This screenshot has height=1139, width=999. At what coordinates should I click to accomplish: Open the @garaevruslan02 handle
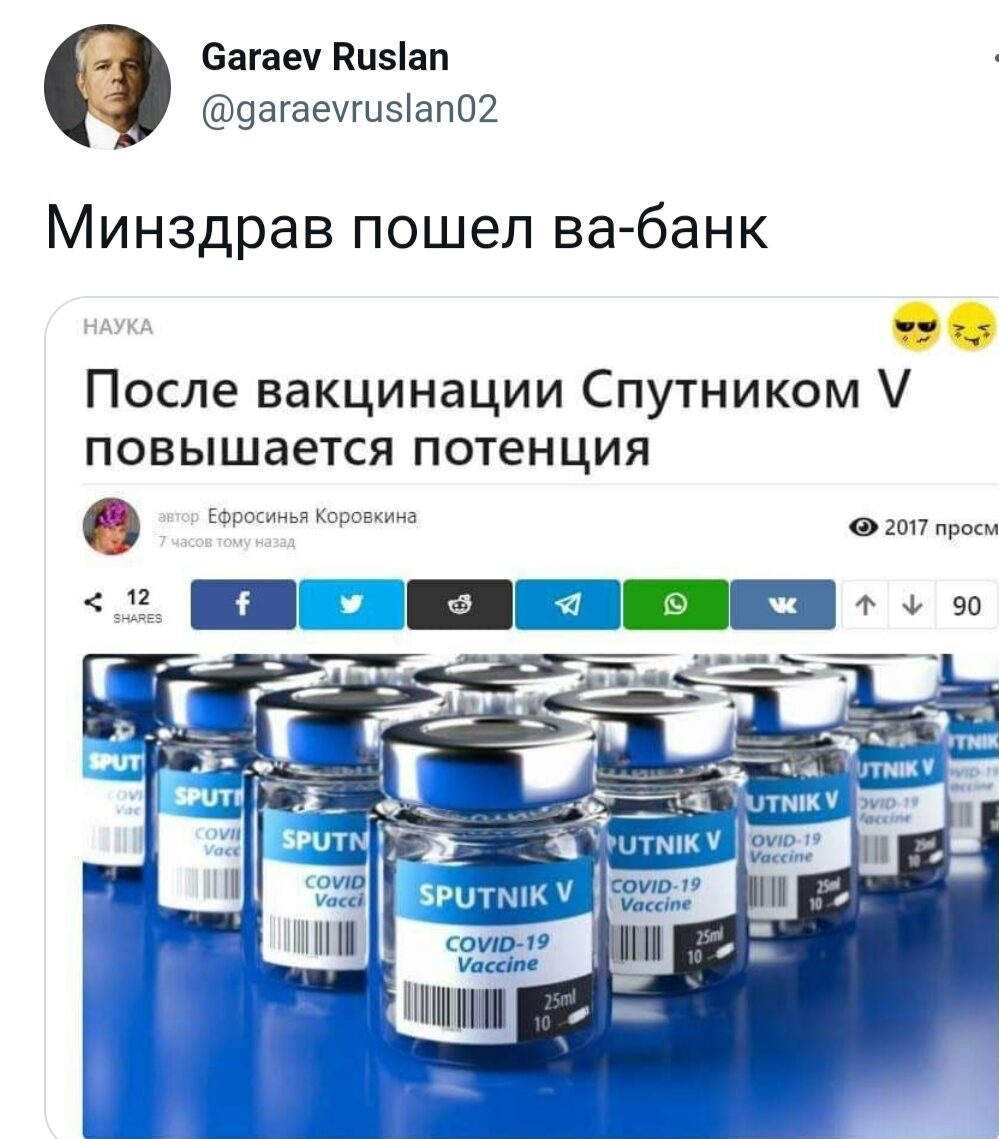[349, 109]
